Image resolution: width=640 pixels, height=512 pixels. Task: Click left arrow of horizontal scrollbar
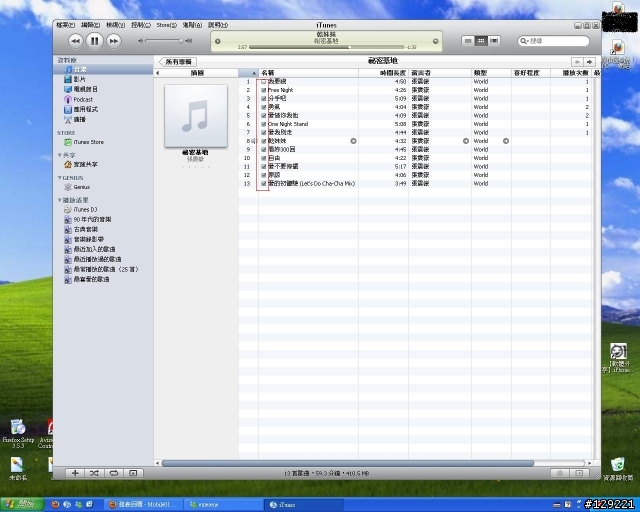158,463
